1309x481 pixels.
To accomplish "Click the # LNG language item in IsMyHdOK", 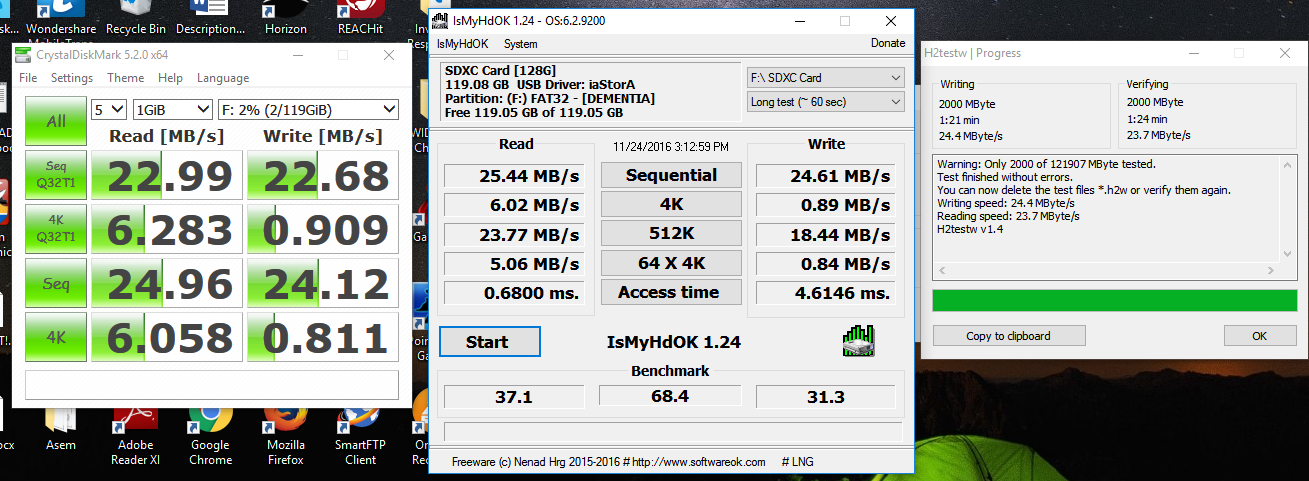I will [x=796, y=462].
